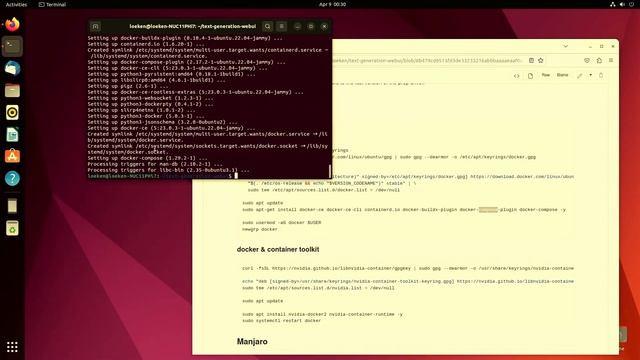Launch LibreOffice Writer from the dock
Image resolution: width=640 pixels, height=360 pixels.
point(12,134)
